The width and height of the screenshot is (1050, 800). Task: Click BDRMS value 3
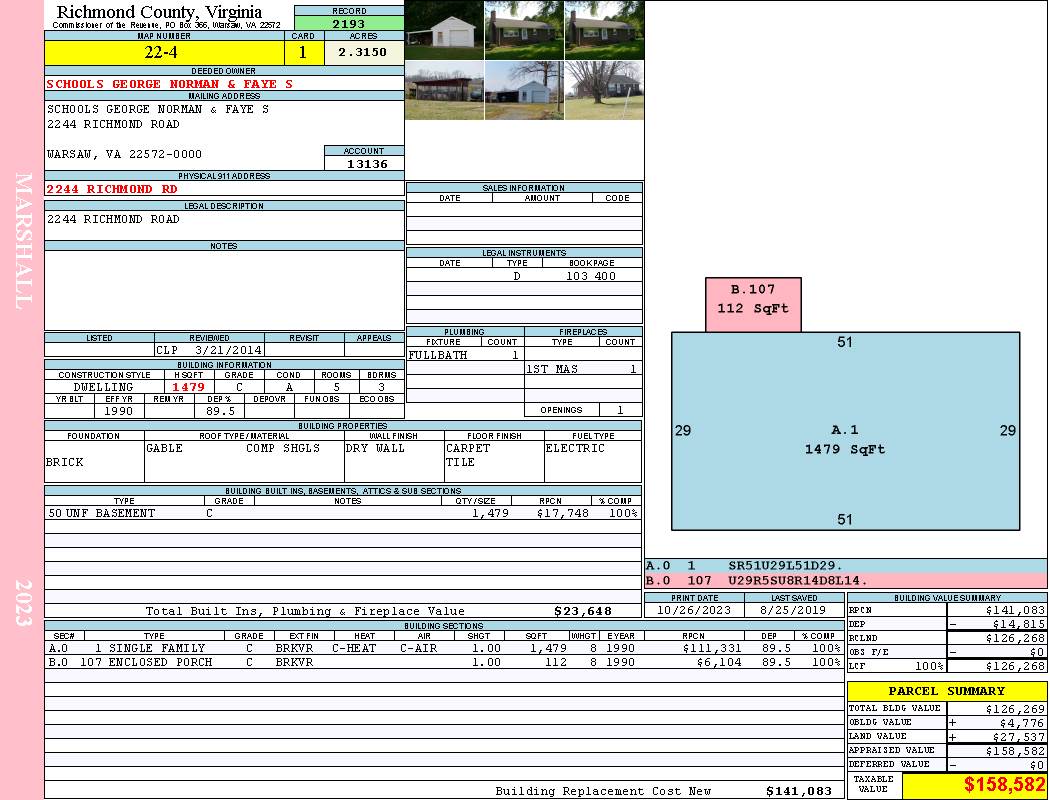pos(382,387)
